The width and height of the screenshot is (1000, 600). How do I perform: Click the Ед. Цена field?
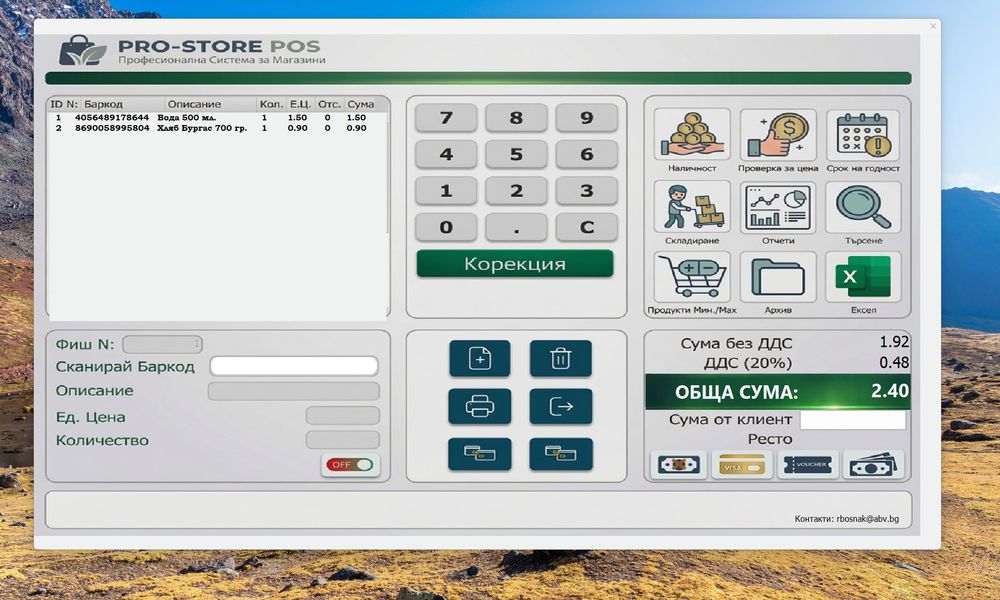pos(342,416)
